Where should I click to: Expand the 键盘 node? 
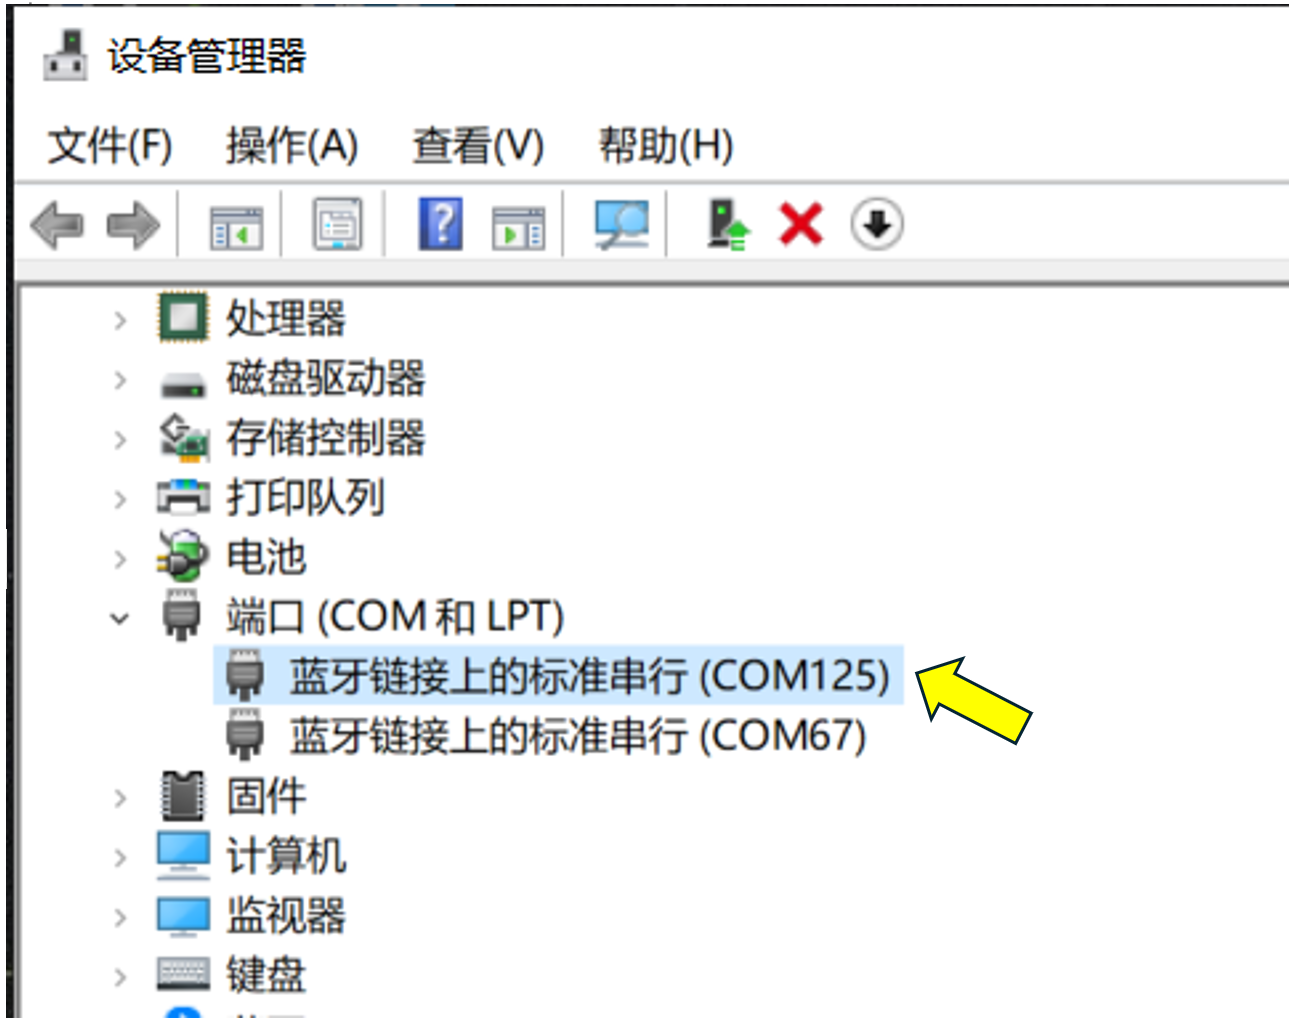pos(120,976)
